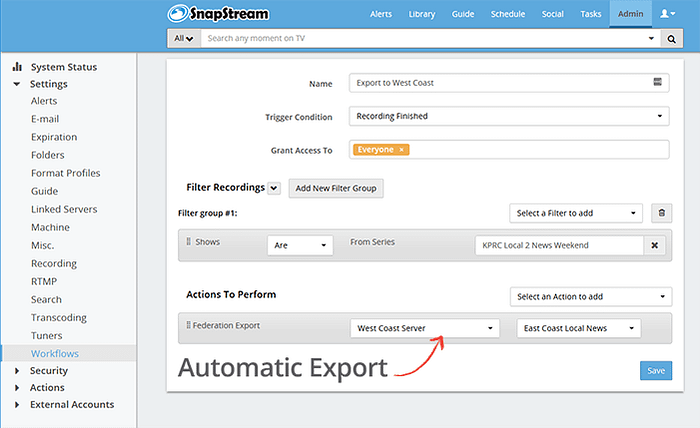Click the SnapStream logo
This screenshot has height=428, width=700.
[x=218, y=14]
